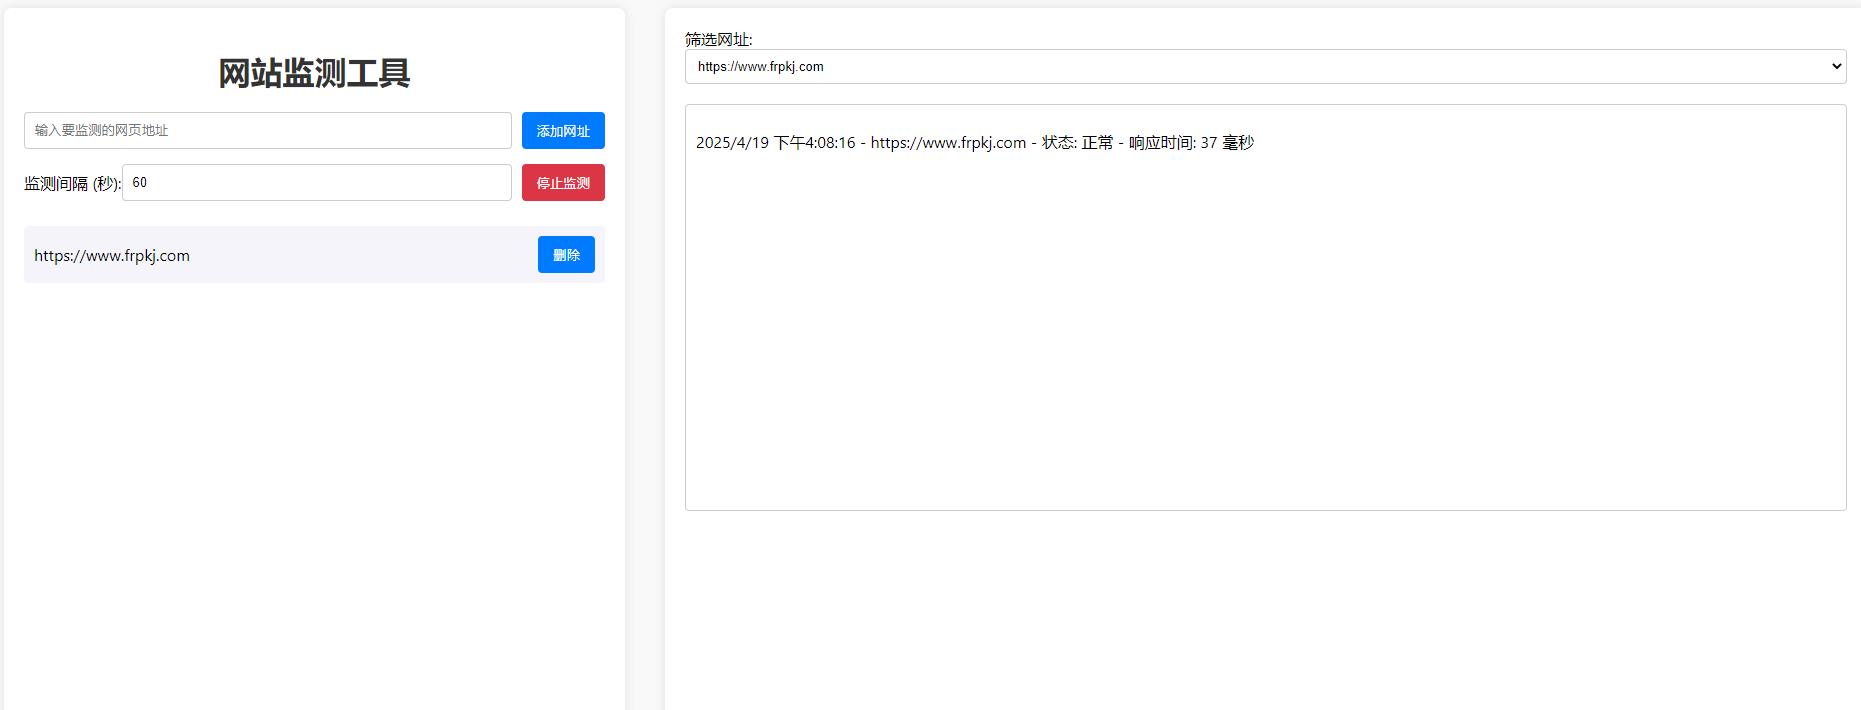The image size is (1861, 710).
Task: Click the https://www.frpkj.com list item text
Action: point(112,256)
